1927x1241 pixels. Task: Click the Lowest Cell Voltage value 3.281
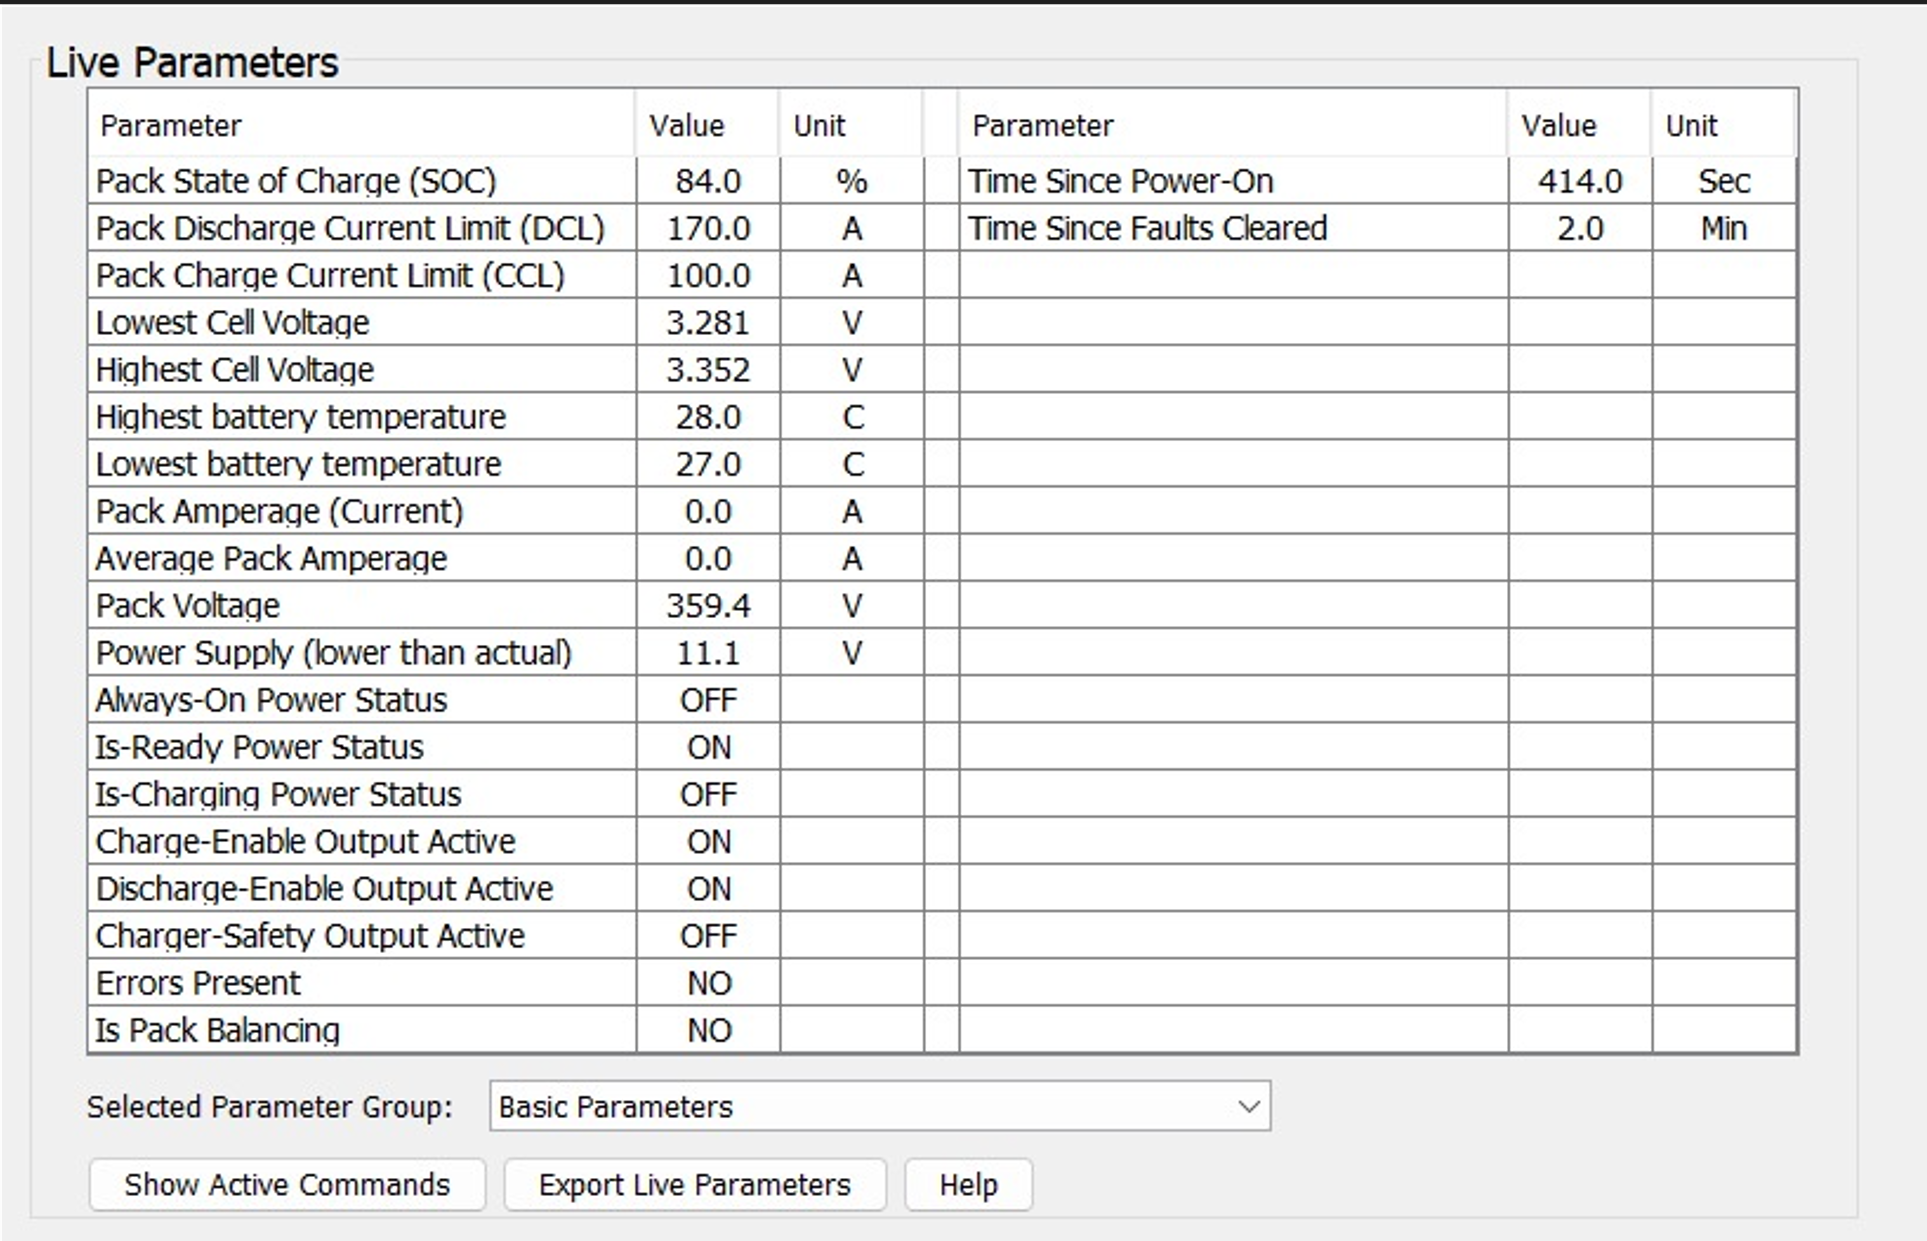707,323
